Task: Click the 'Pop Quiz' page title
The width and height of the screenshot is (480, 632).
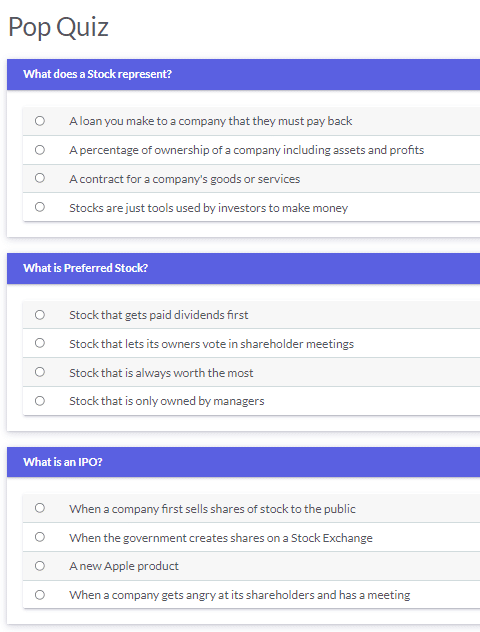Action: pyautogui.click(x=58, y=27)
